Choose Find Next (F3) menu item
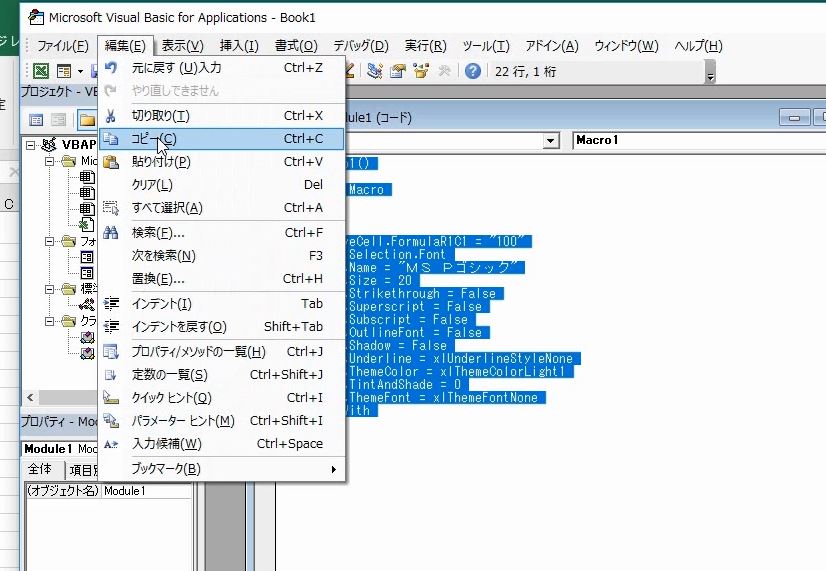 (222, 256)
